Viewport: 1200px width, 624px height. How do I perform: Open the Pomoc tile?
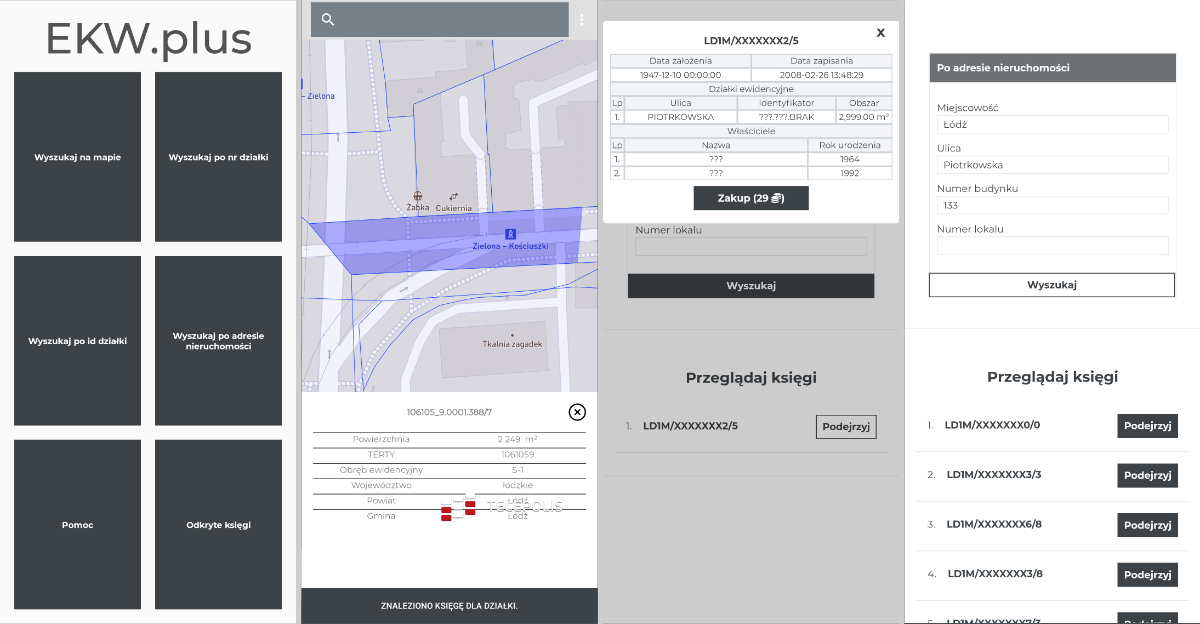coord(78,525)
